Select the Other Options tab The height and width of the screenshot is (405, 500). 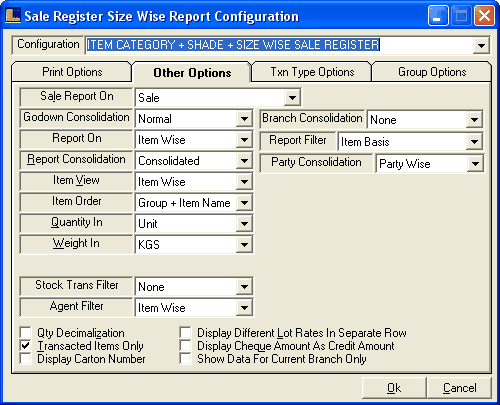[x=192, y=72]
